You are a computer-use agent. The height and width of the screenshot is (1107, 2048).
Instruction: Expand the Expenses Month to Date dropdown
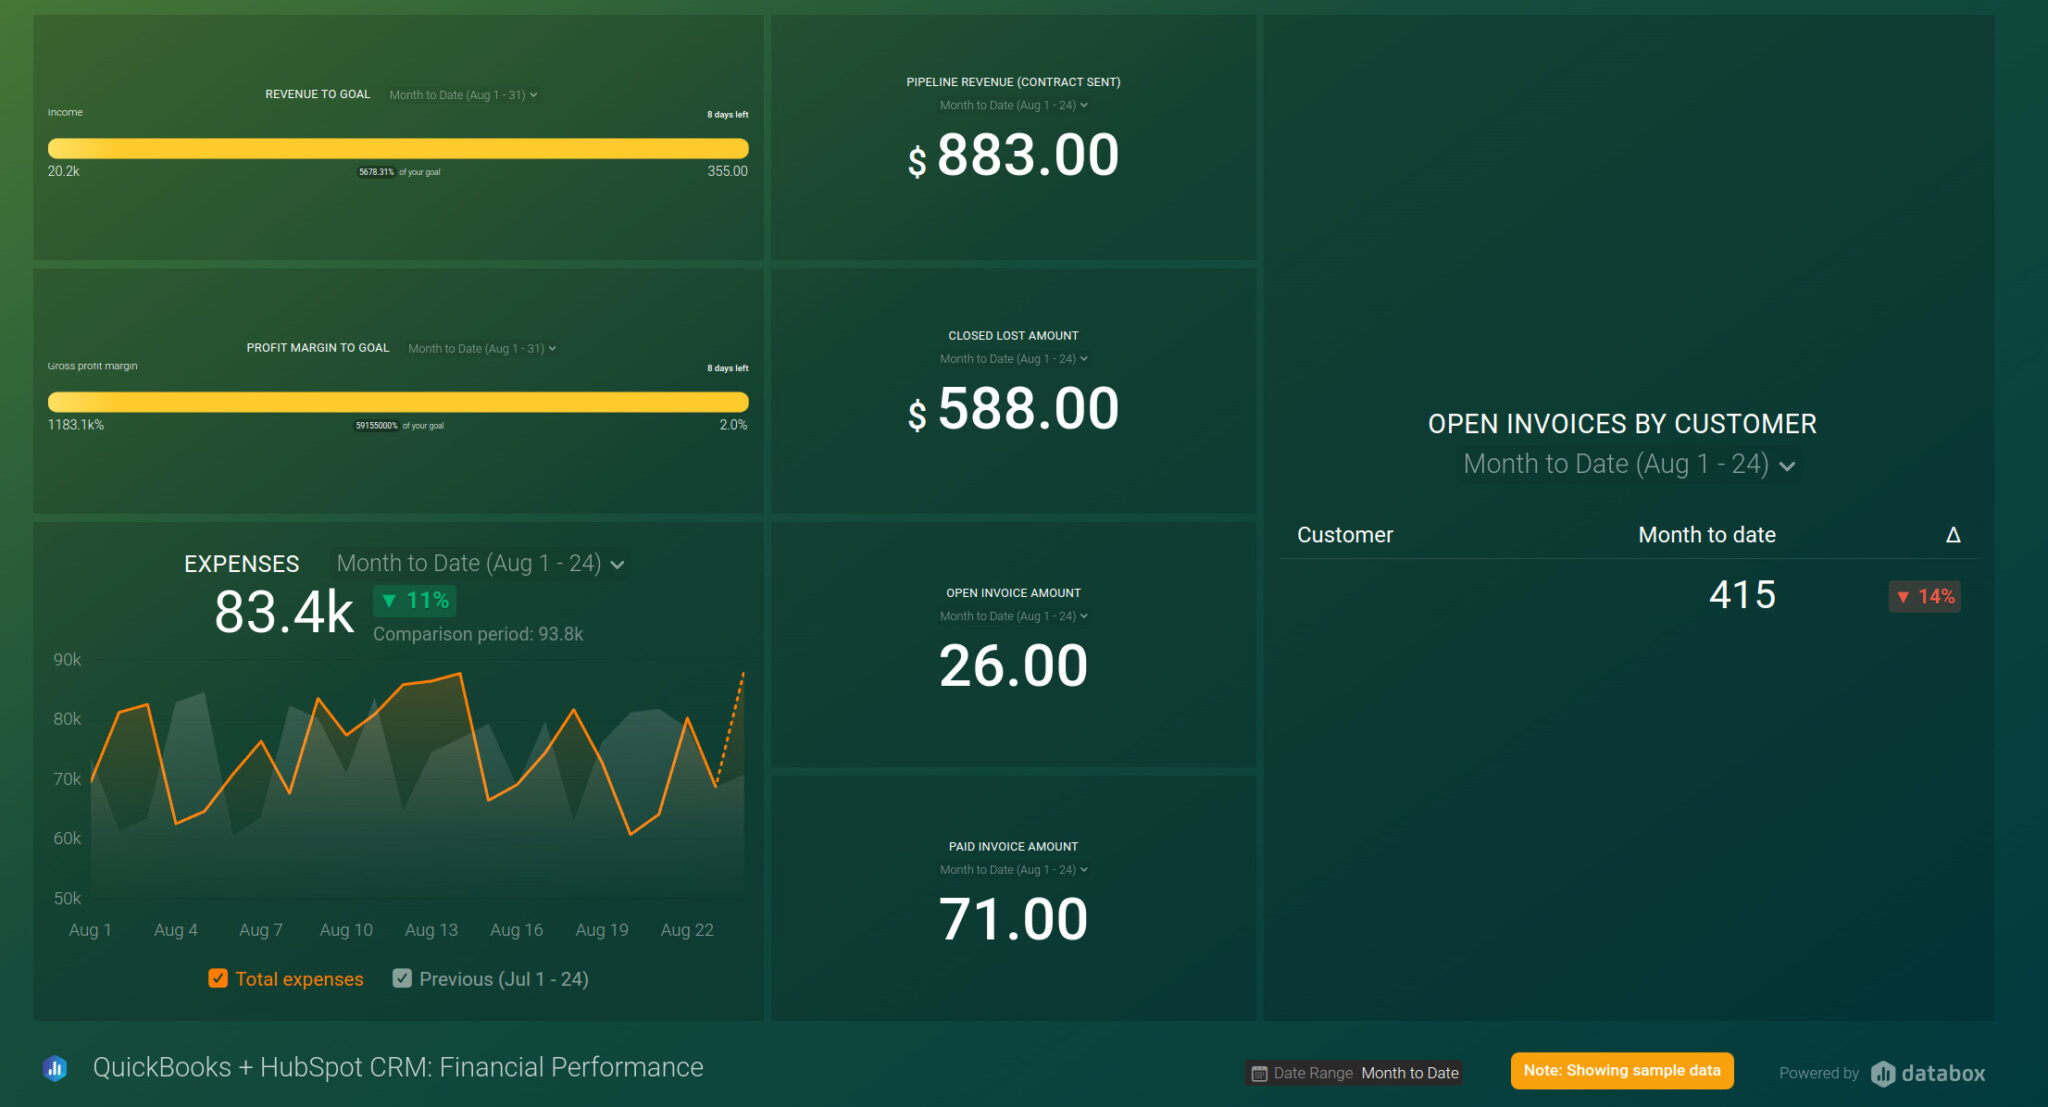tap(478, 563)
